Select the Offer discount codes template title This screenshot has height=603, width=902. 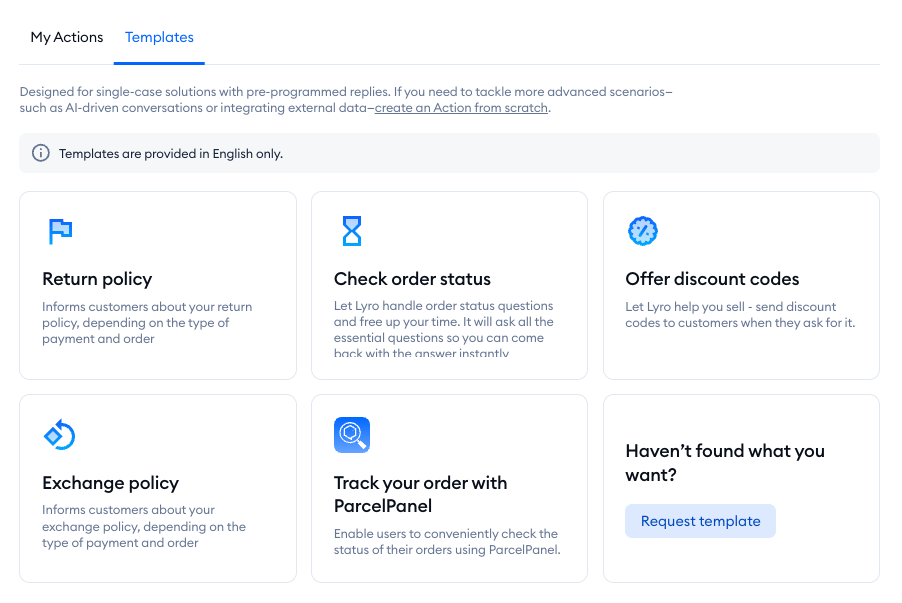[x=712, y=279]
